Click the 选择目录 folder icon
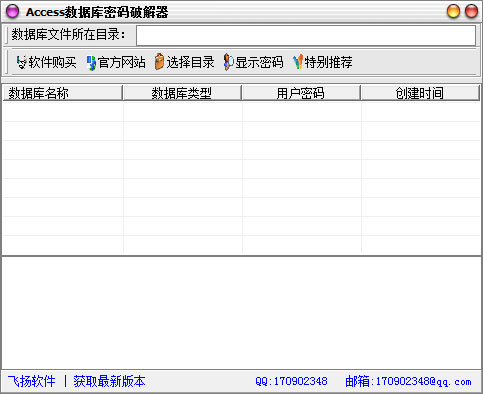 click(x=160, y=62)
